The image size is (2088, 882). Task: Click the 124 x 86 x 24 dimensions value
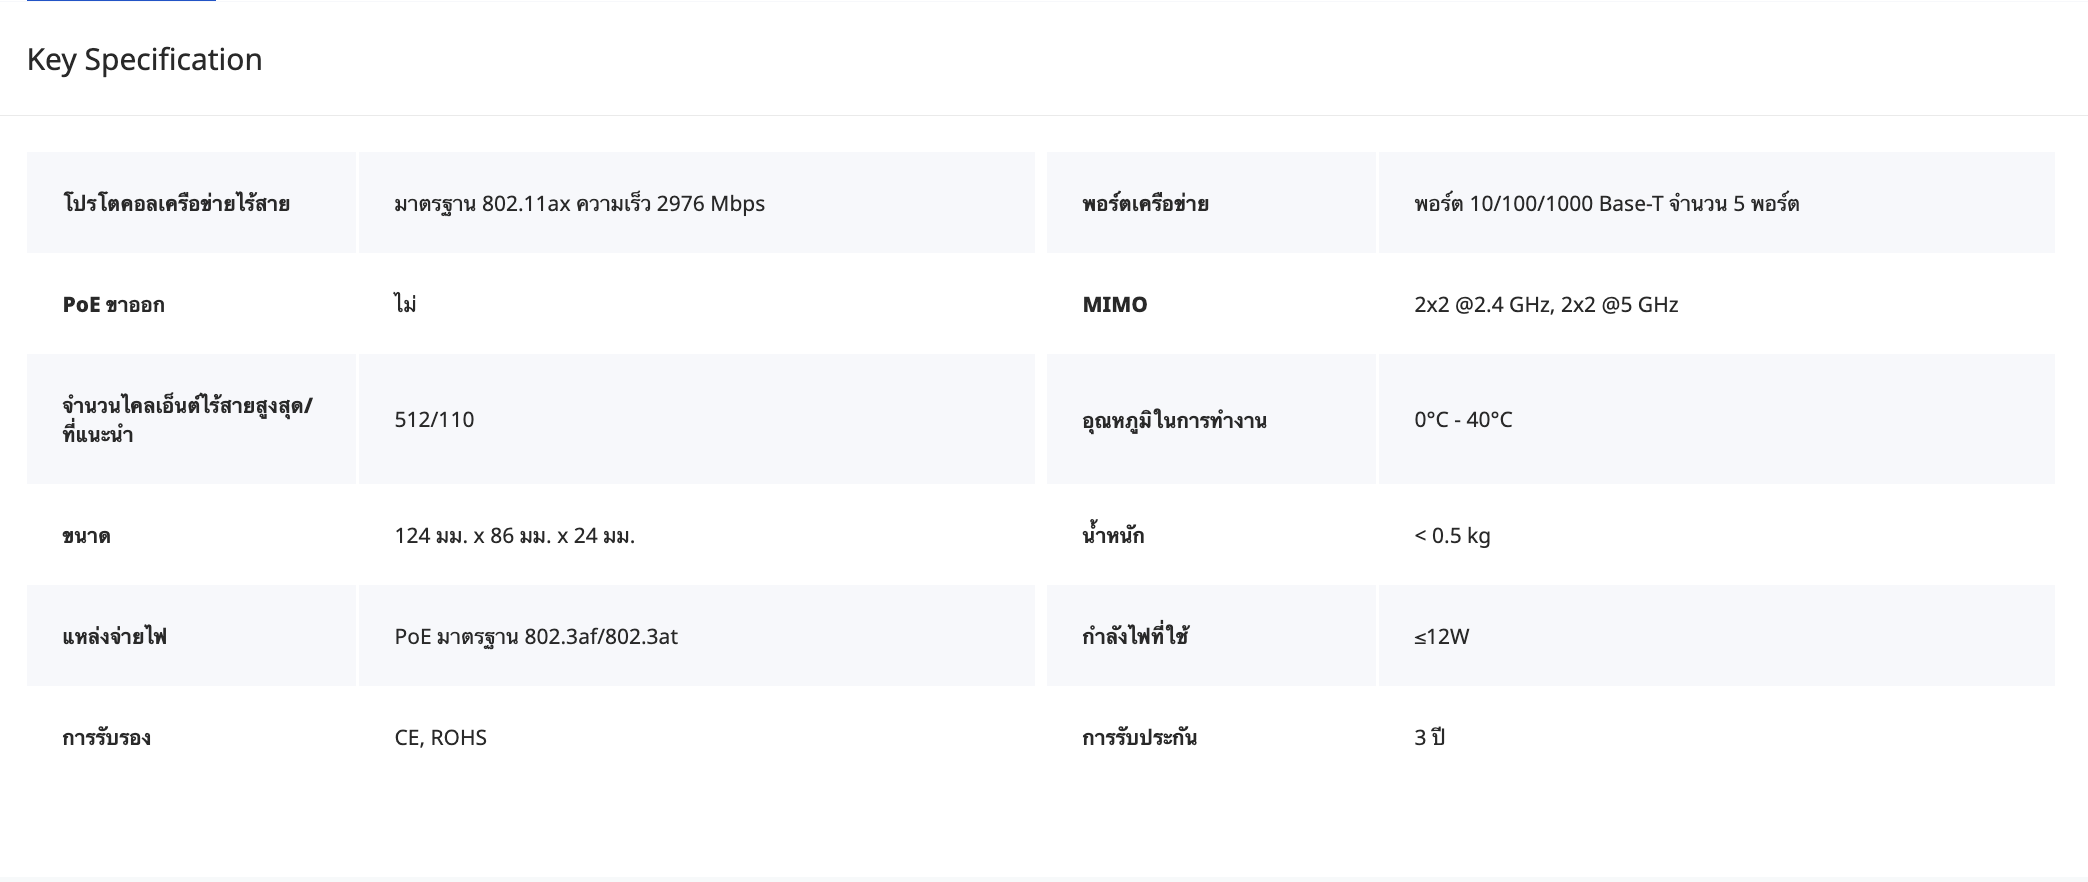(x=514, y=536)
